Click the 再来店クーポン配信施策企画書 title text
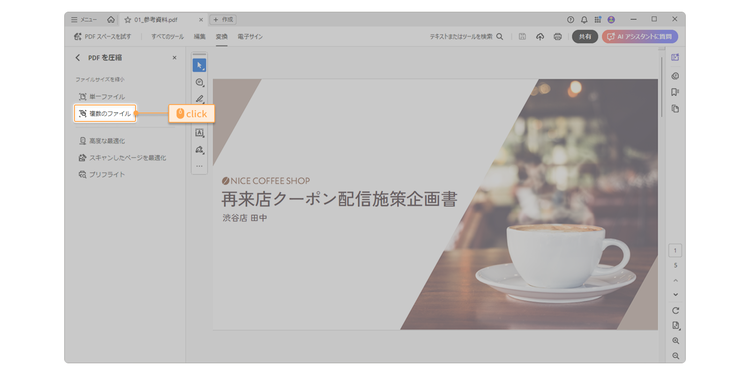Screen dimensions: 750x375 click(x=339, y=199)
